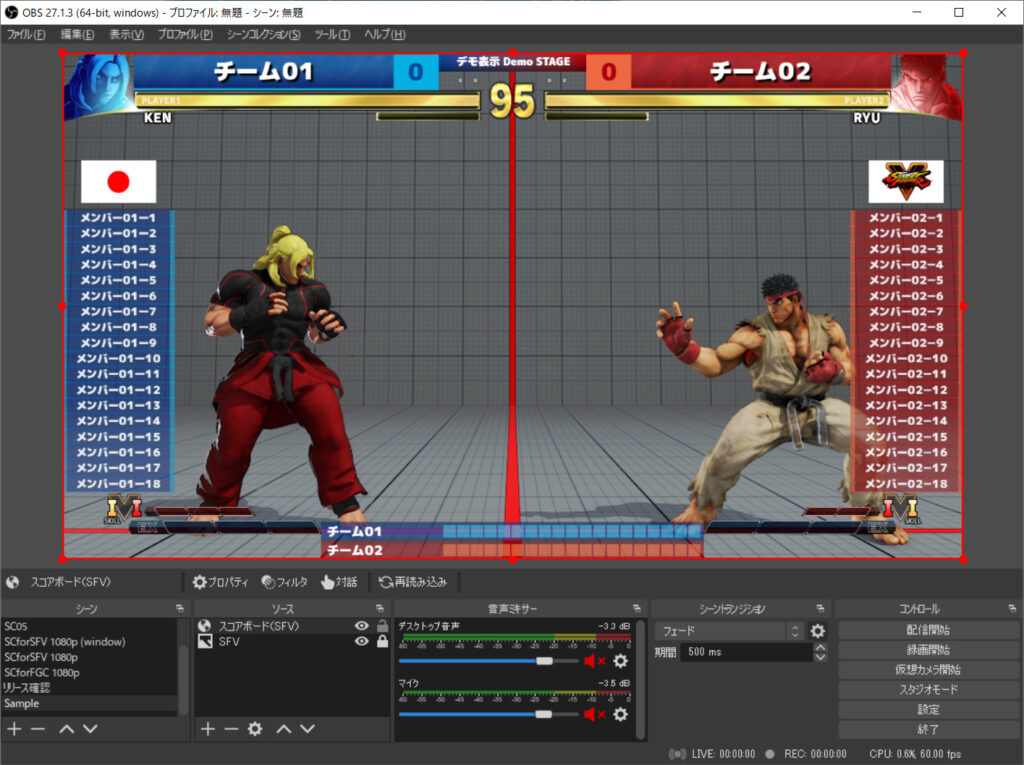
Task: Open the シーンコレクション menu
Action: tap(263, 35)
